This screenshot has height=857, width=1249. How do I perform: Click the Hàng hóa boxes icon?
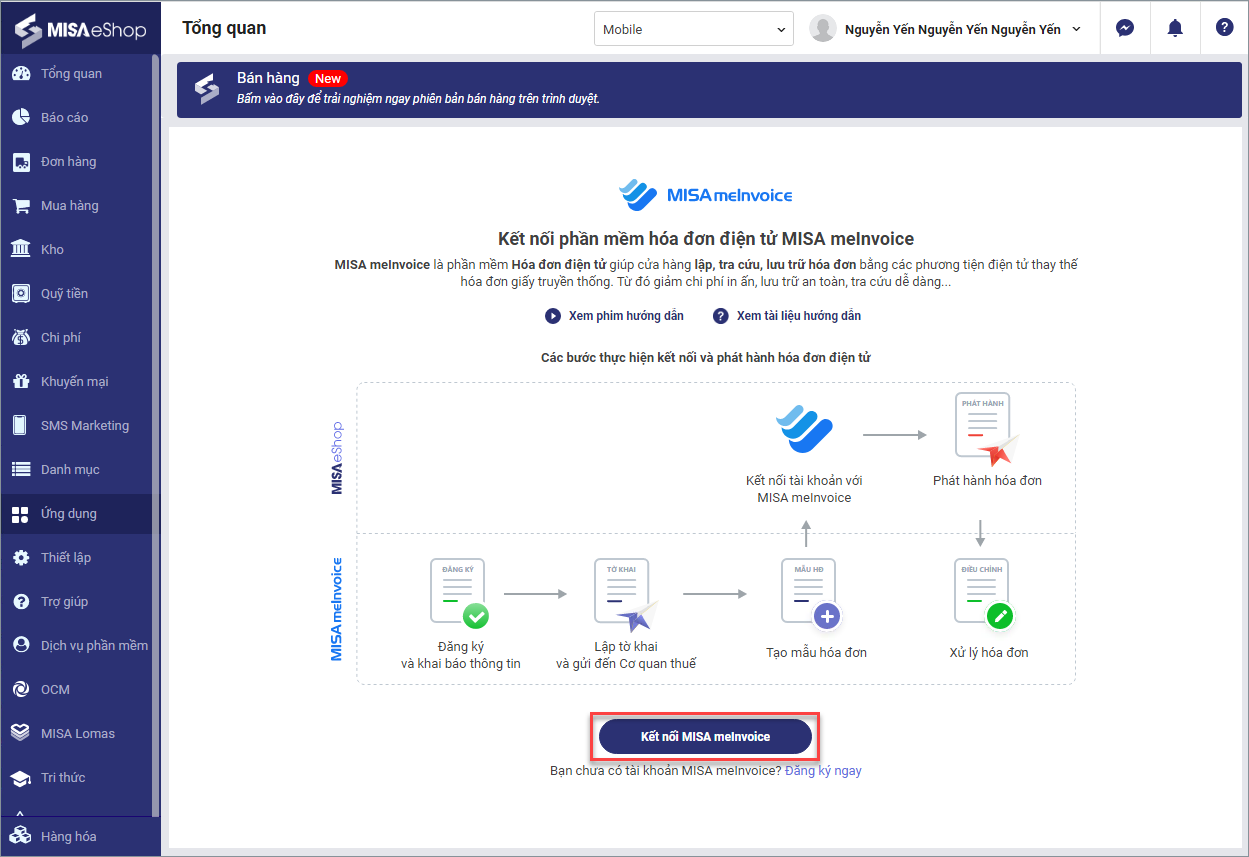point(20,836)
